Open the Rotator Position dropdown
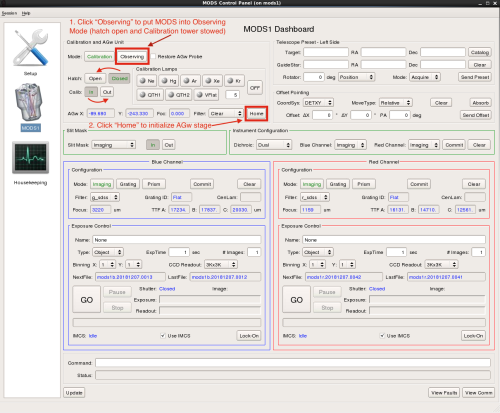The height and width of the screenshot is (413, 500). point(356,77)
